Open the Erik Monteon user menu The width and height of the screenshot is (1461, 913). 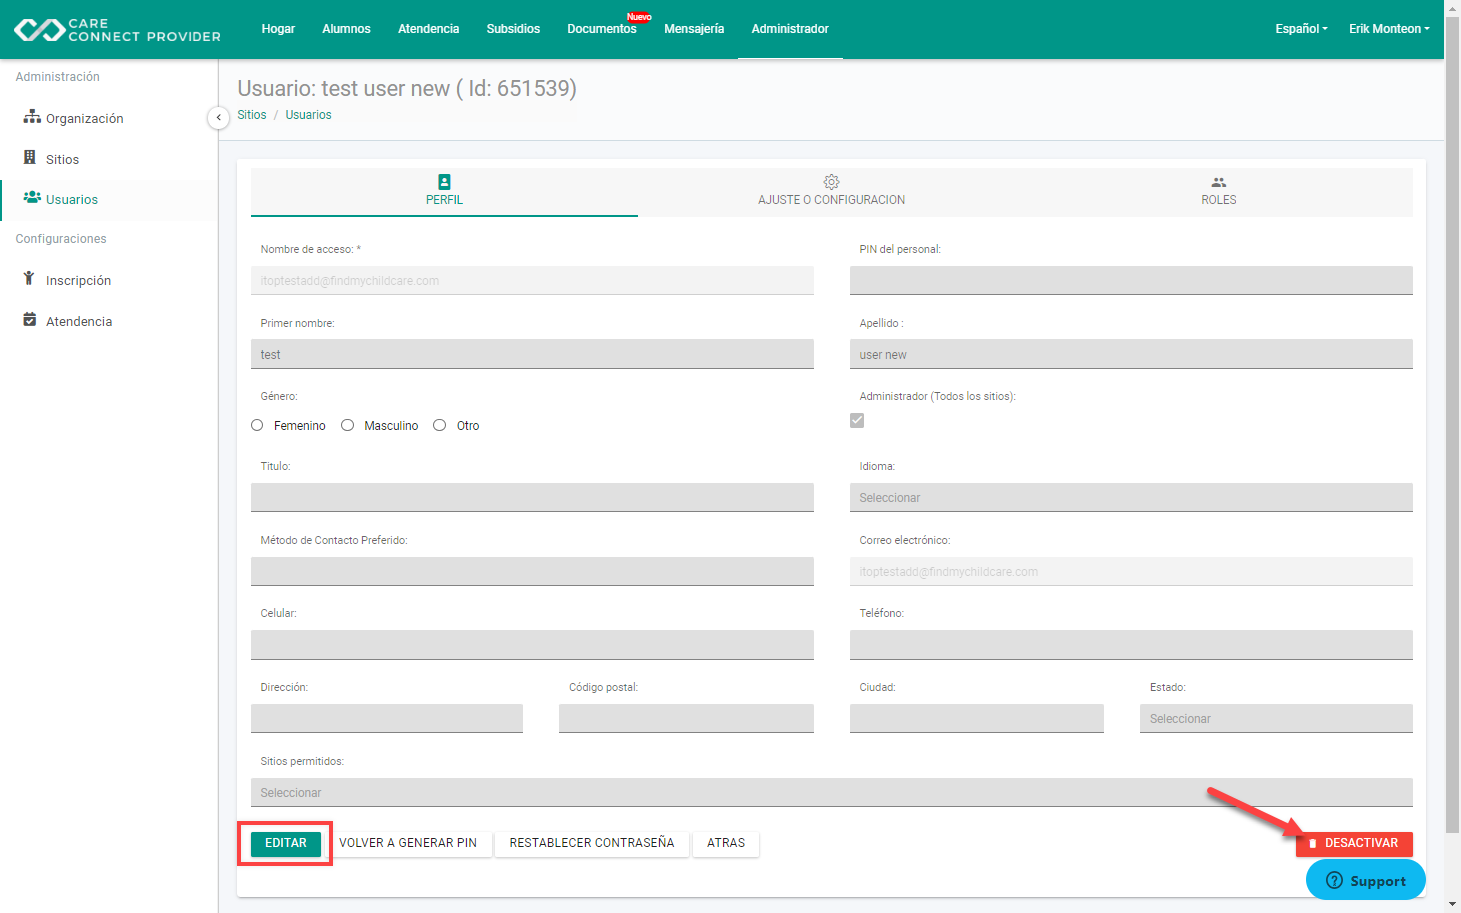[1389, 29]
